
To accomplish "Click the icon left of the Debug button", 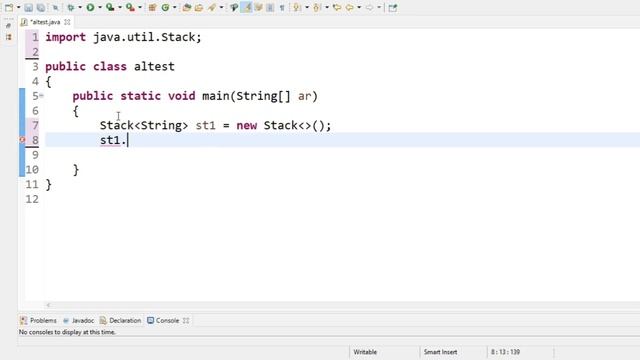I will pos(56,7).
